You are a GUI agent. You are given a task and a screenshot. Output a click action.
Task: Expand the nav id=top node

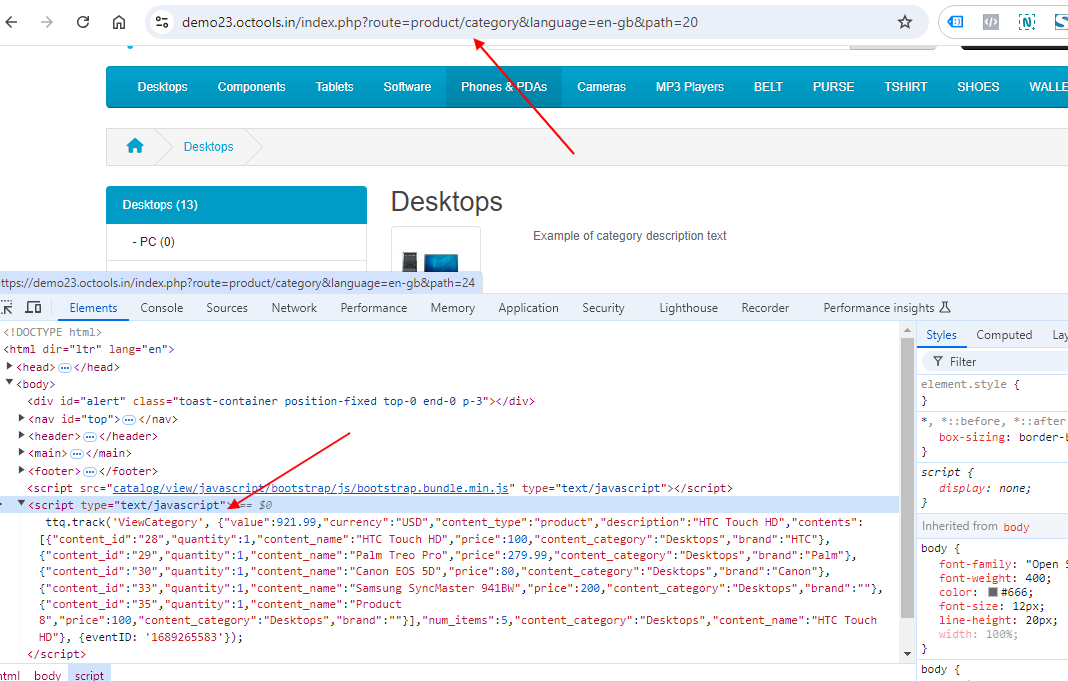(x=21, y=418)
